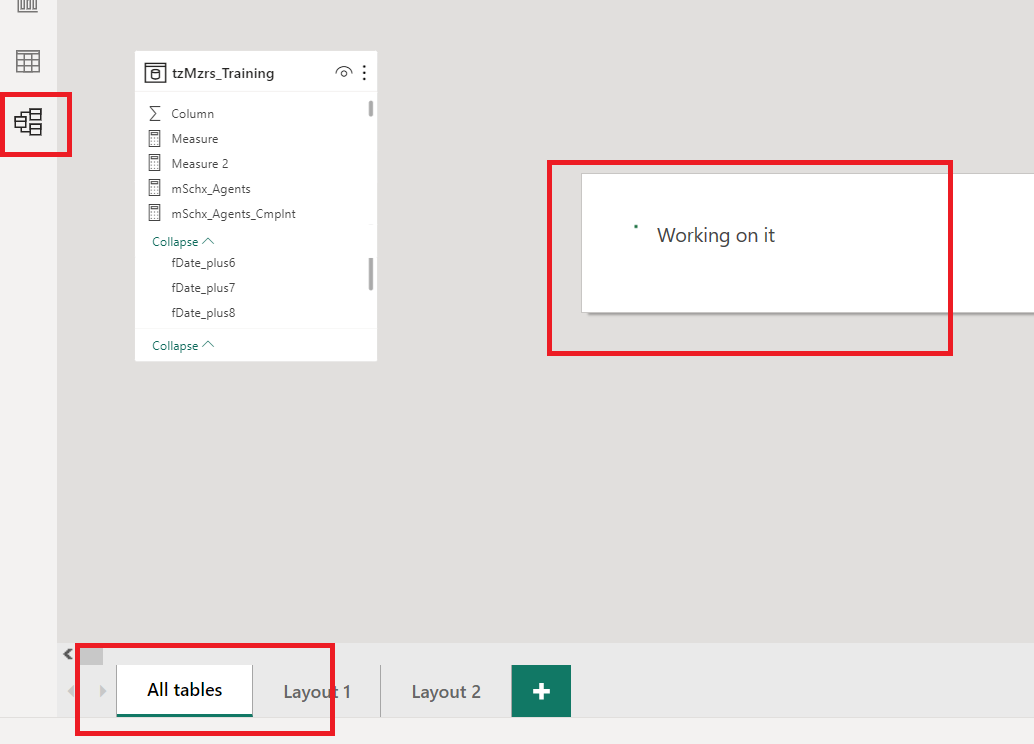Click the tabs scroll-right arrow

102,691
